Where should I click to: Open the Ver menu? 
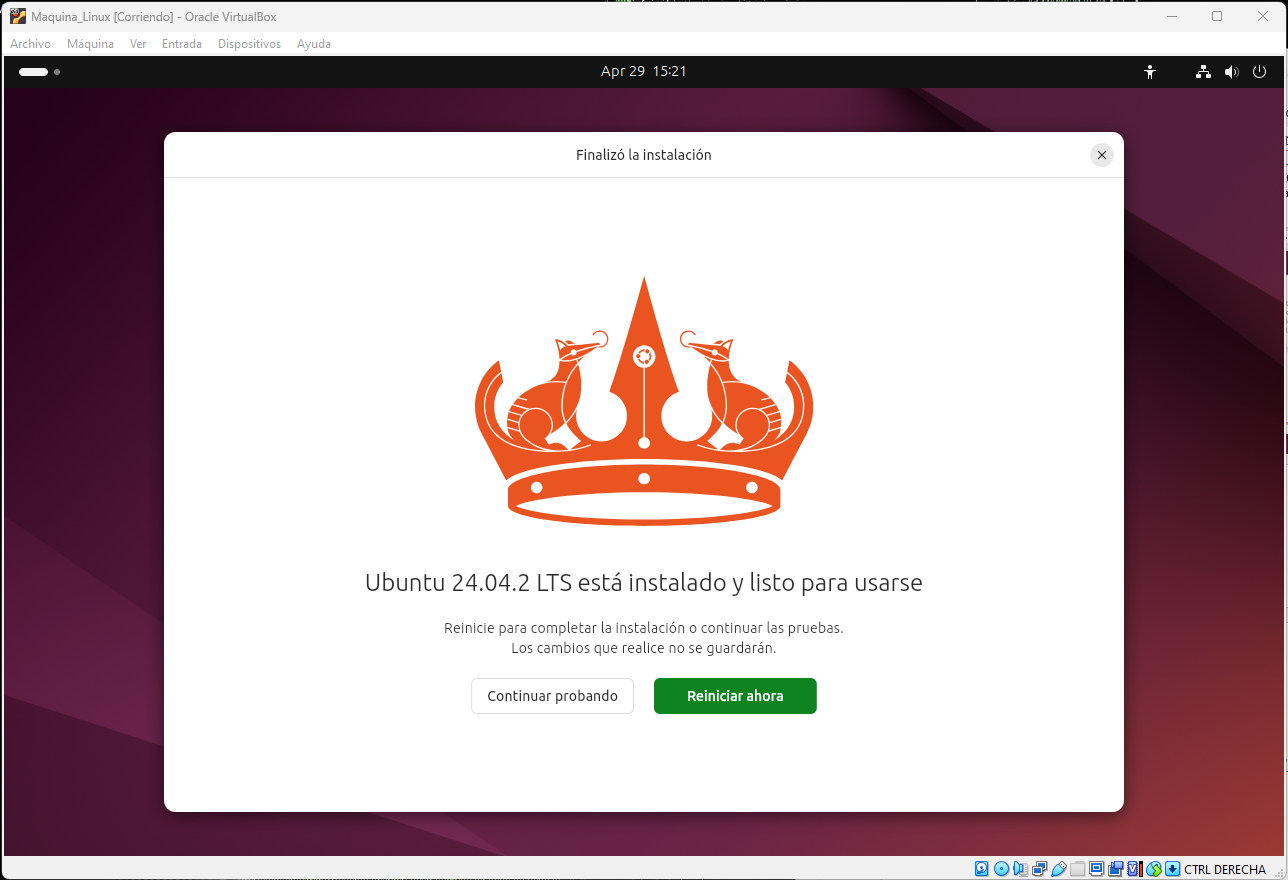[138, 44]
